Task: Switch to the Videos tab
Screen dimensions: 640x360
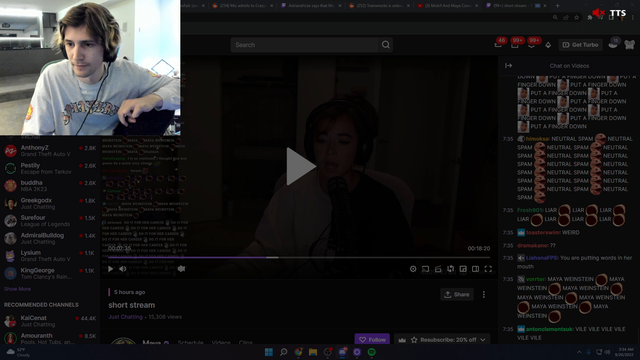Action: pos(221,342)
